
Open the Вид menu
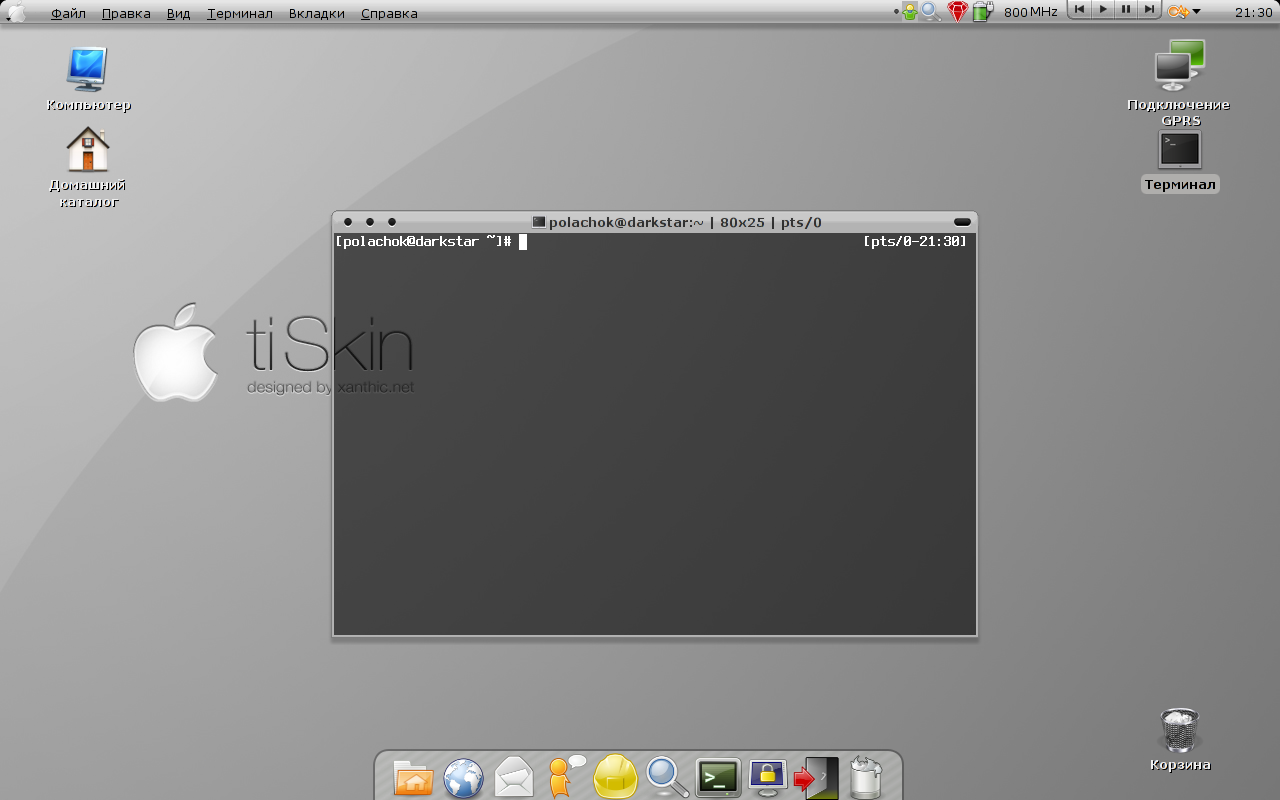coord(179,13)
